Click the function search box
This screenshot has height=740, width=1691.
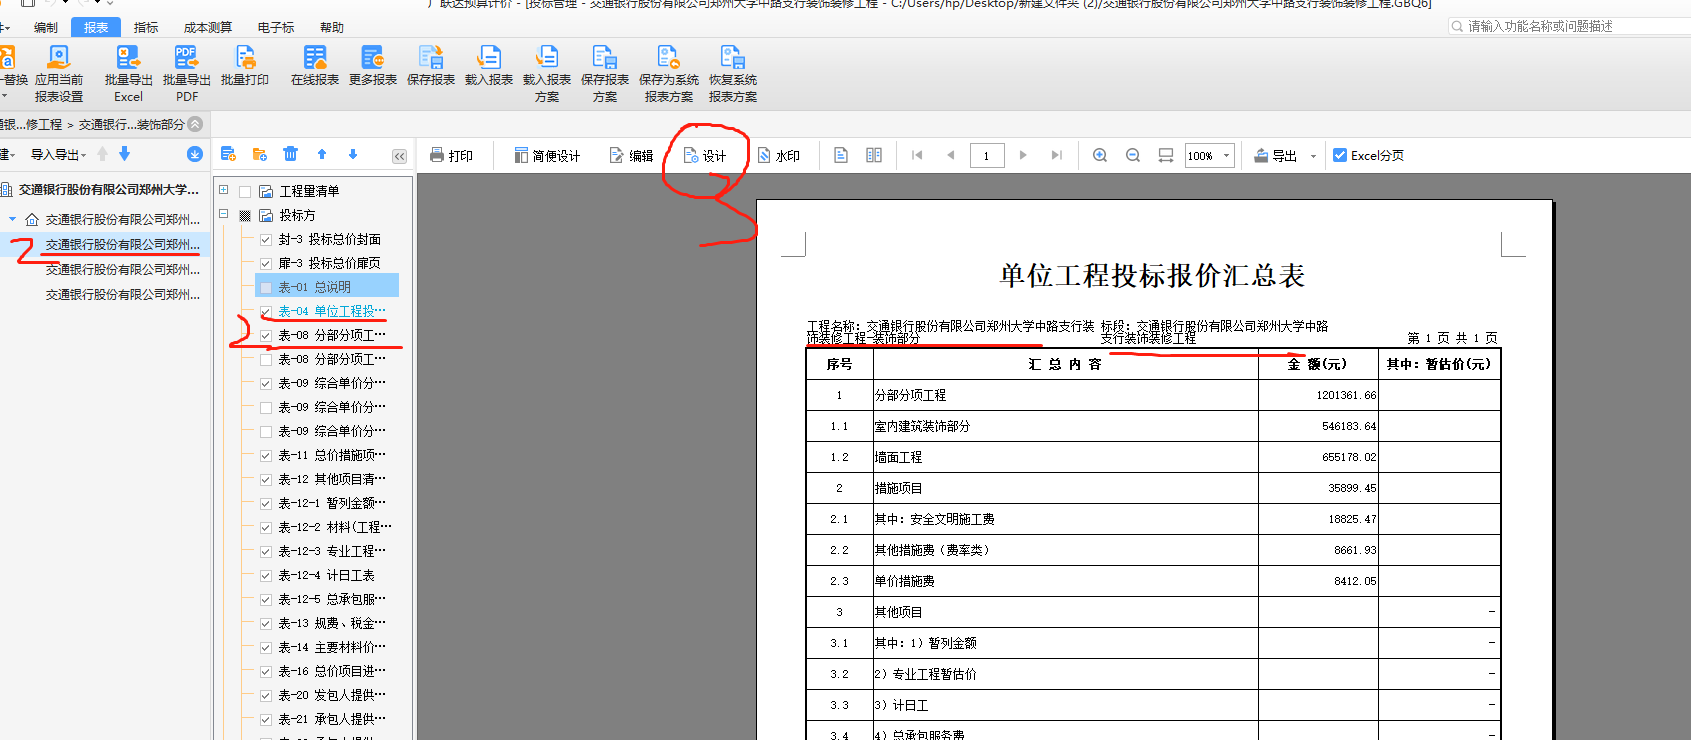click(1570, 26)
